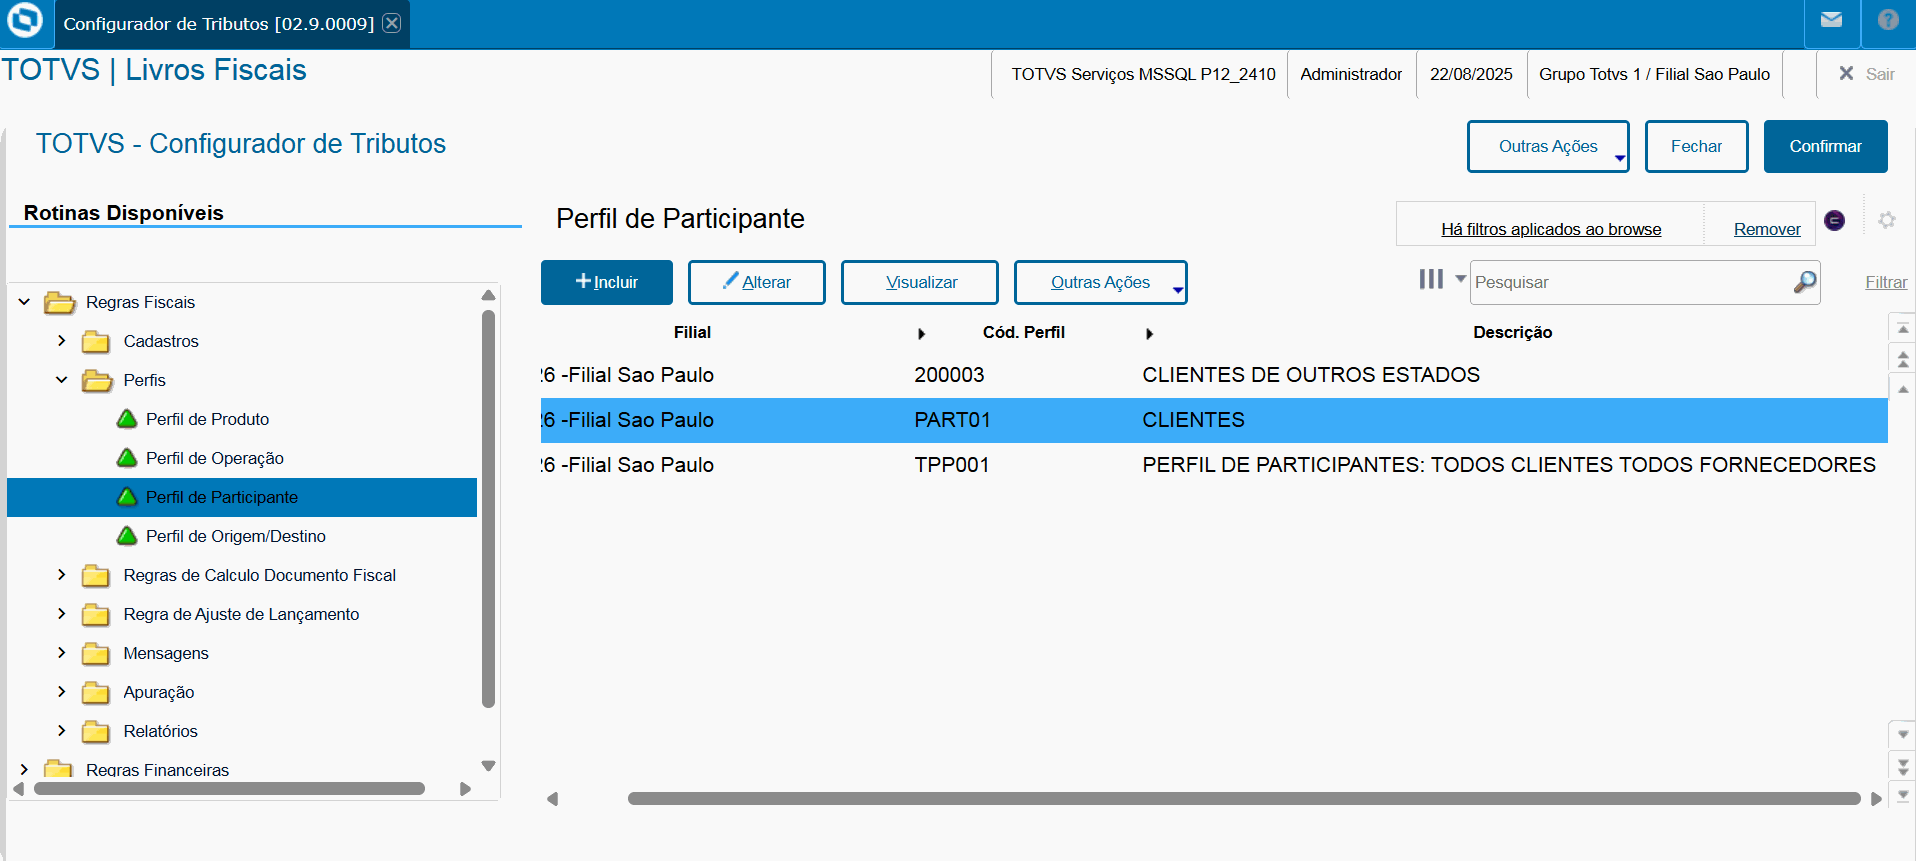The image size is (1916, 861).
Task: Click the TOTVS logo icon
Action: (x=25, y=20)
